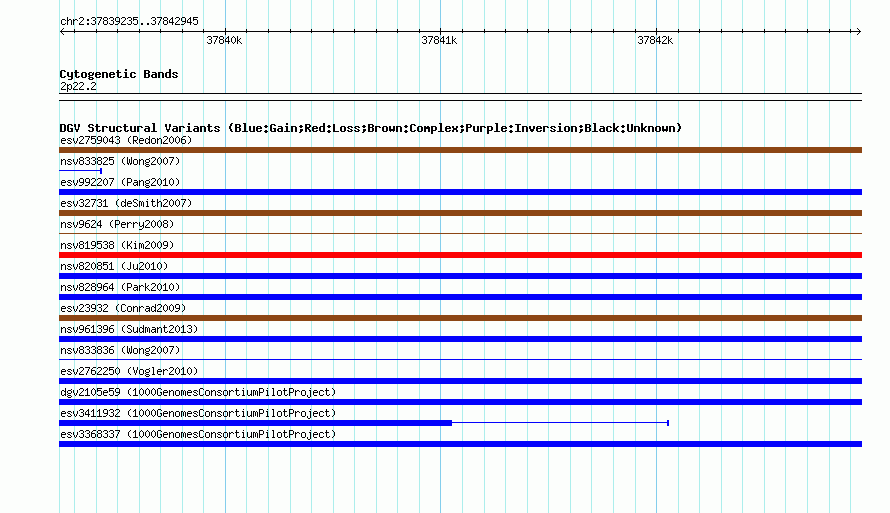Click the thin esv3411932 extension line

tap(560, 423)
